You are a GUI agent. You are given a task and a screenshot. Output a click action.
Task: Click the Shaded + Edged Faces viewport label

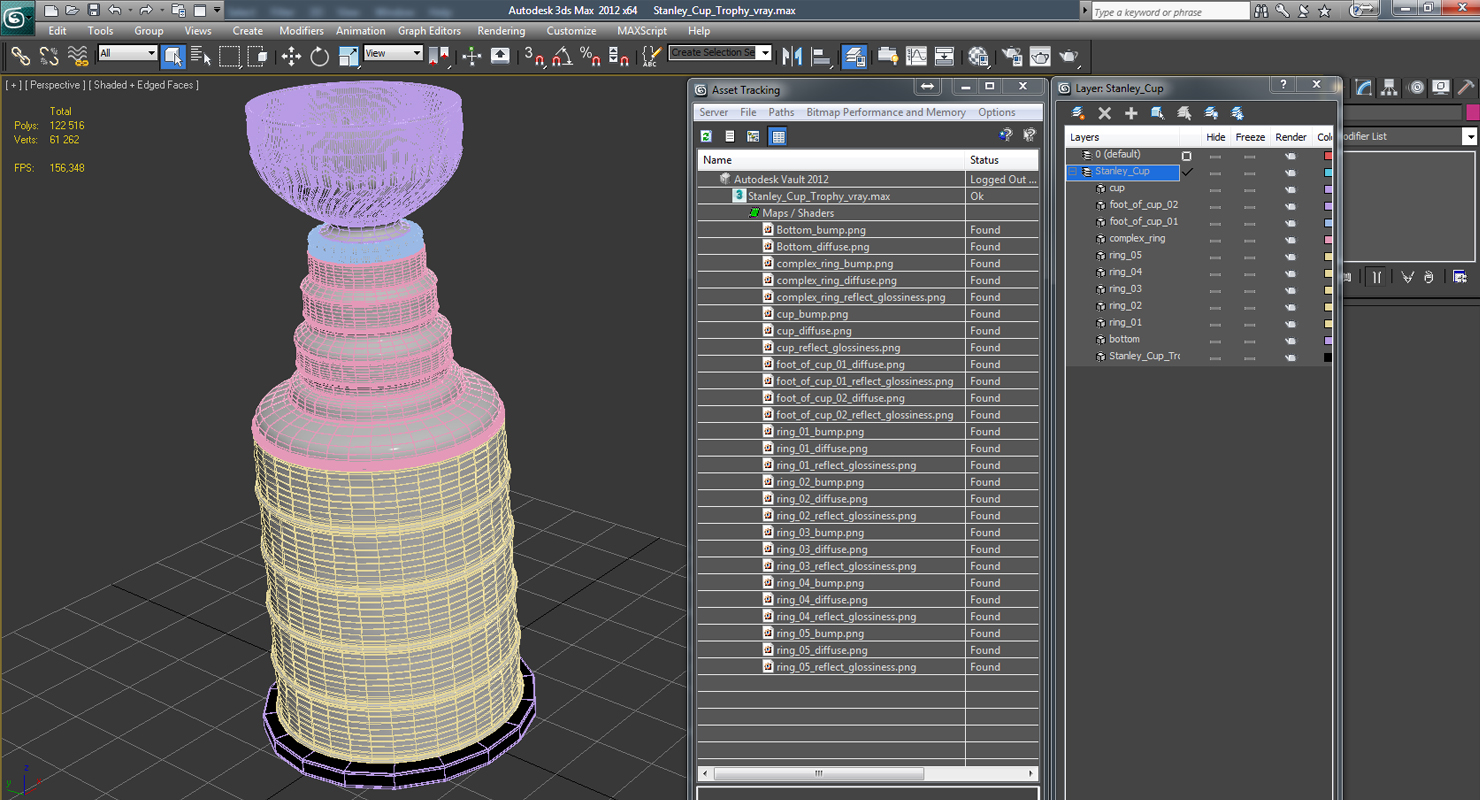[144, 85]
